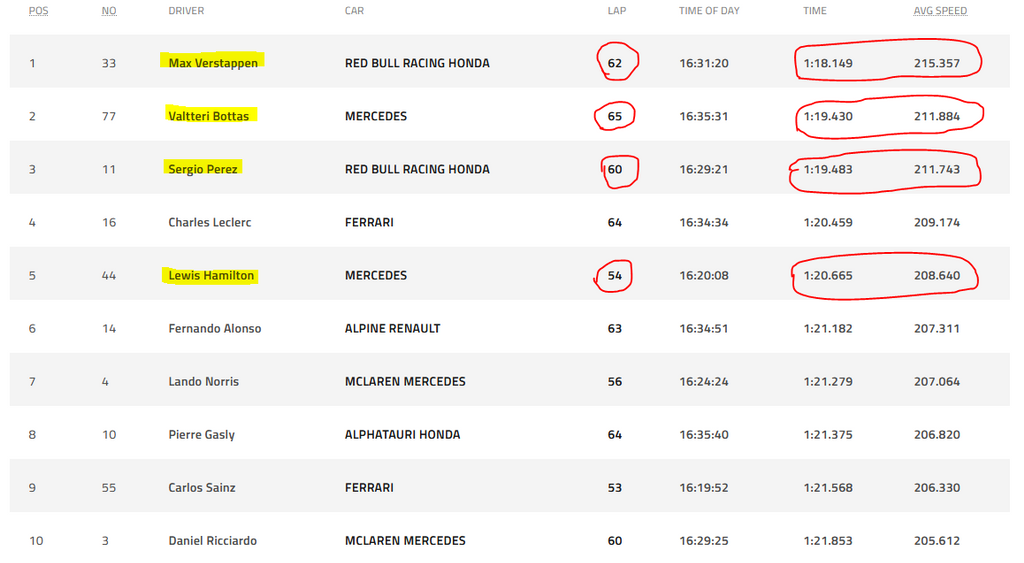The height and width of the screenshot is (563, 1024).
Task: Open Max Verstappen driver link
Action: (x=213, y=63)
